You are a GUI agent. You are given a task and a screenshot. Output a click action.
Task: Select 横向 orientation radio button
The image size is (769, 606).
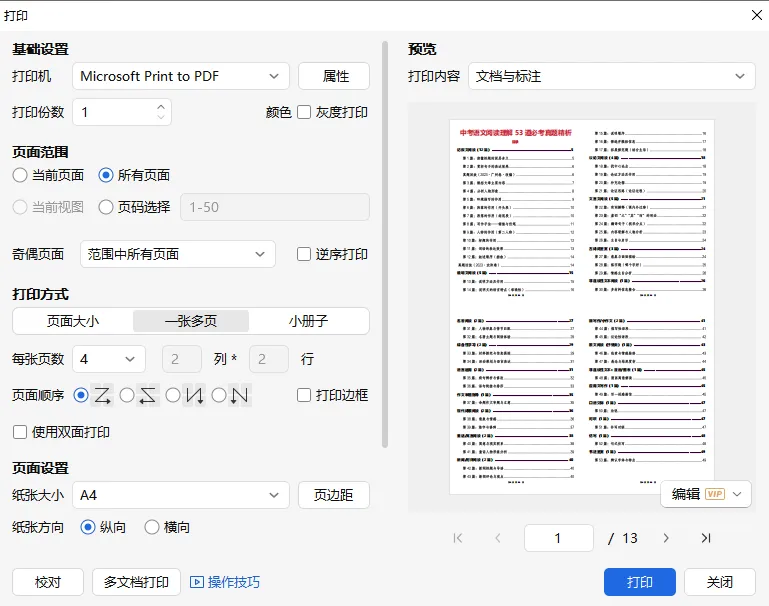tap(152, 527)
